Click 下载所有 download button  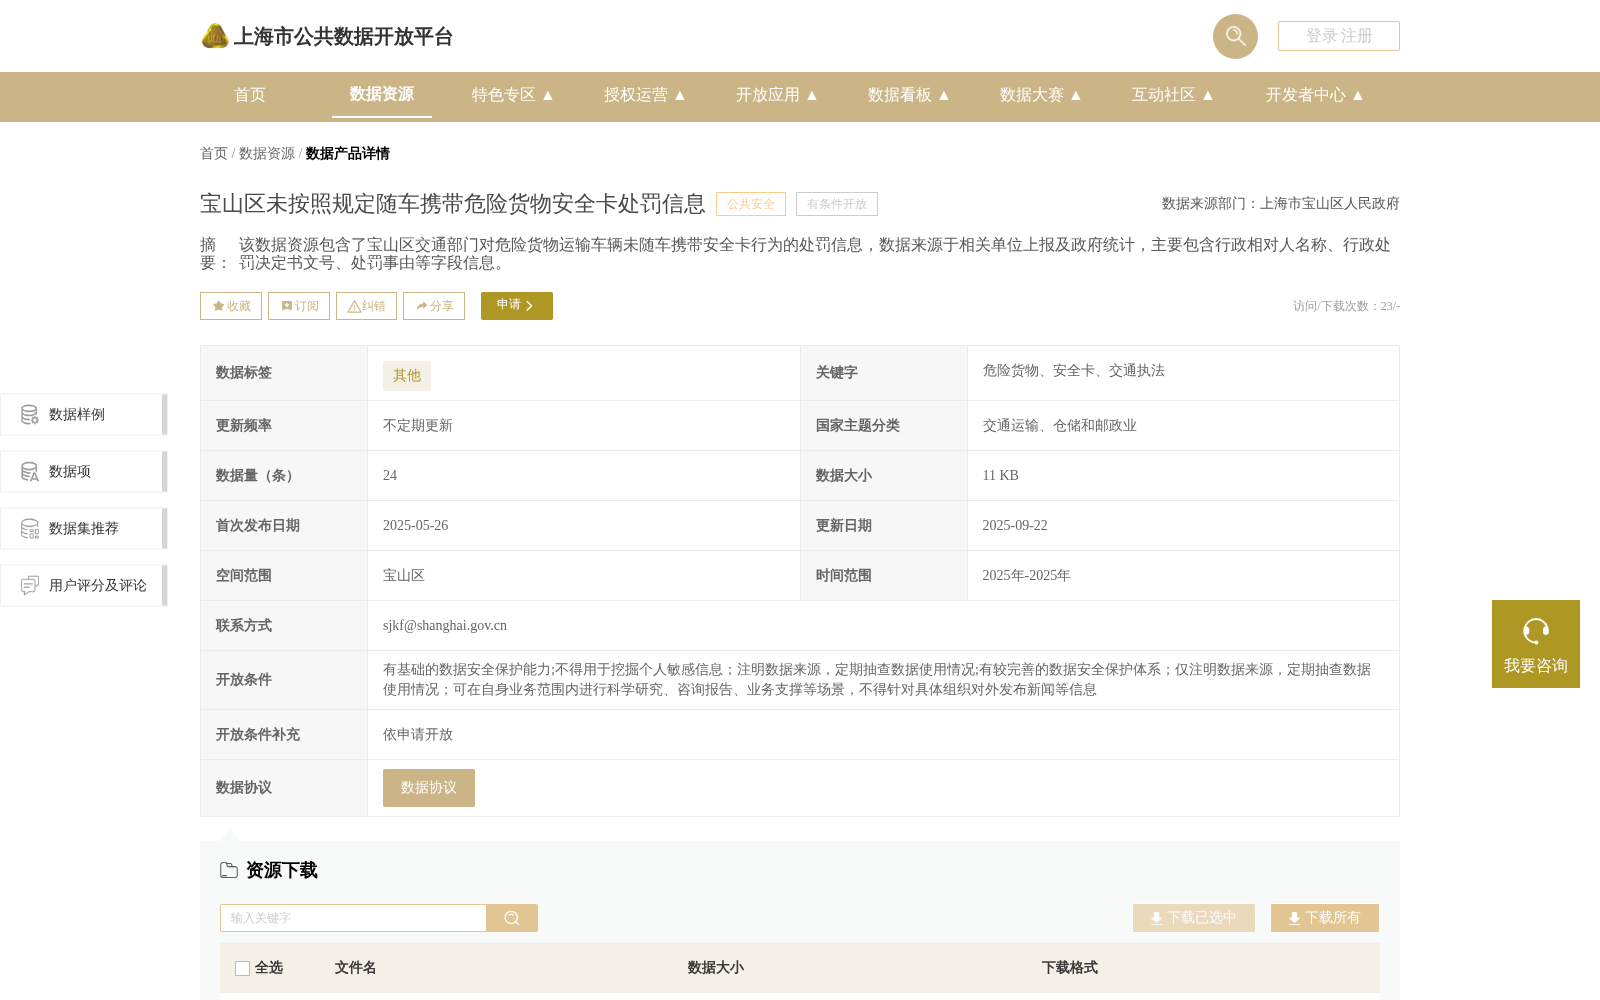tap(1325, 918)
